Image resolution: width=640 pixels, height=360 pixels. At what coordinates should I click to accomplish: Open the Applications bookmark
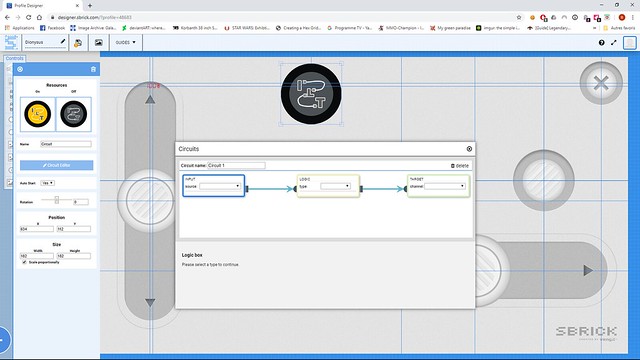[20, 28]
